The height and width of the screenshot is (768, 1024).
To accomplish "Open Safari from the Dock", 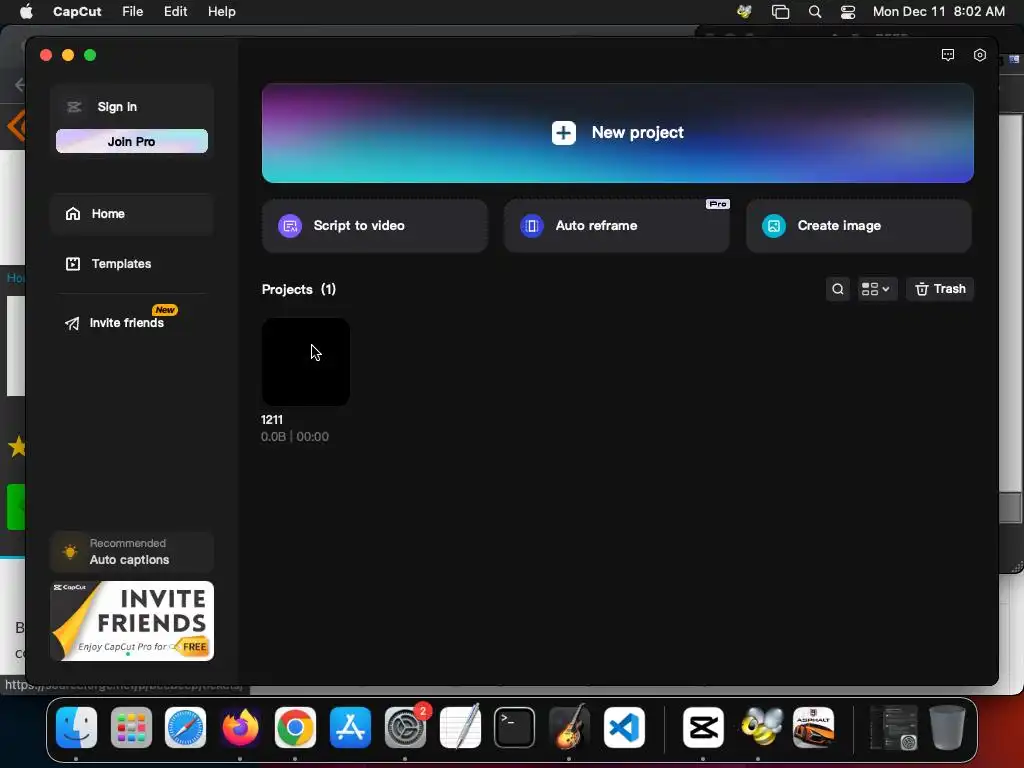I will click(185, 728).
